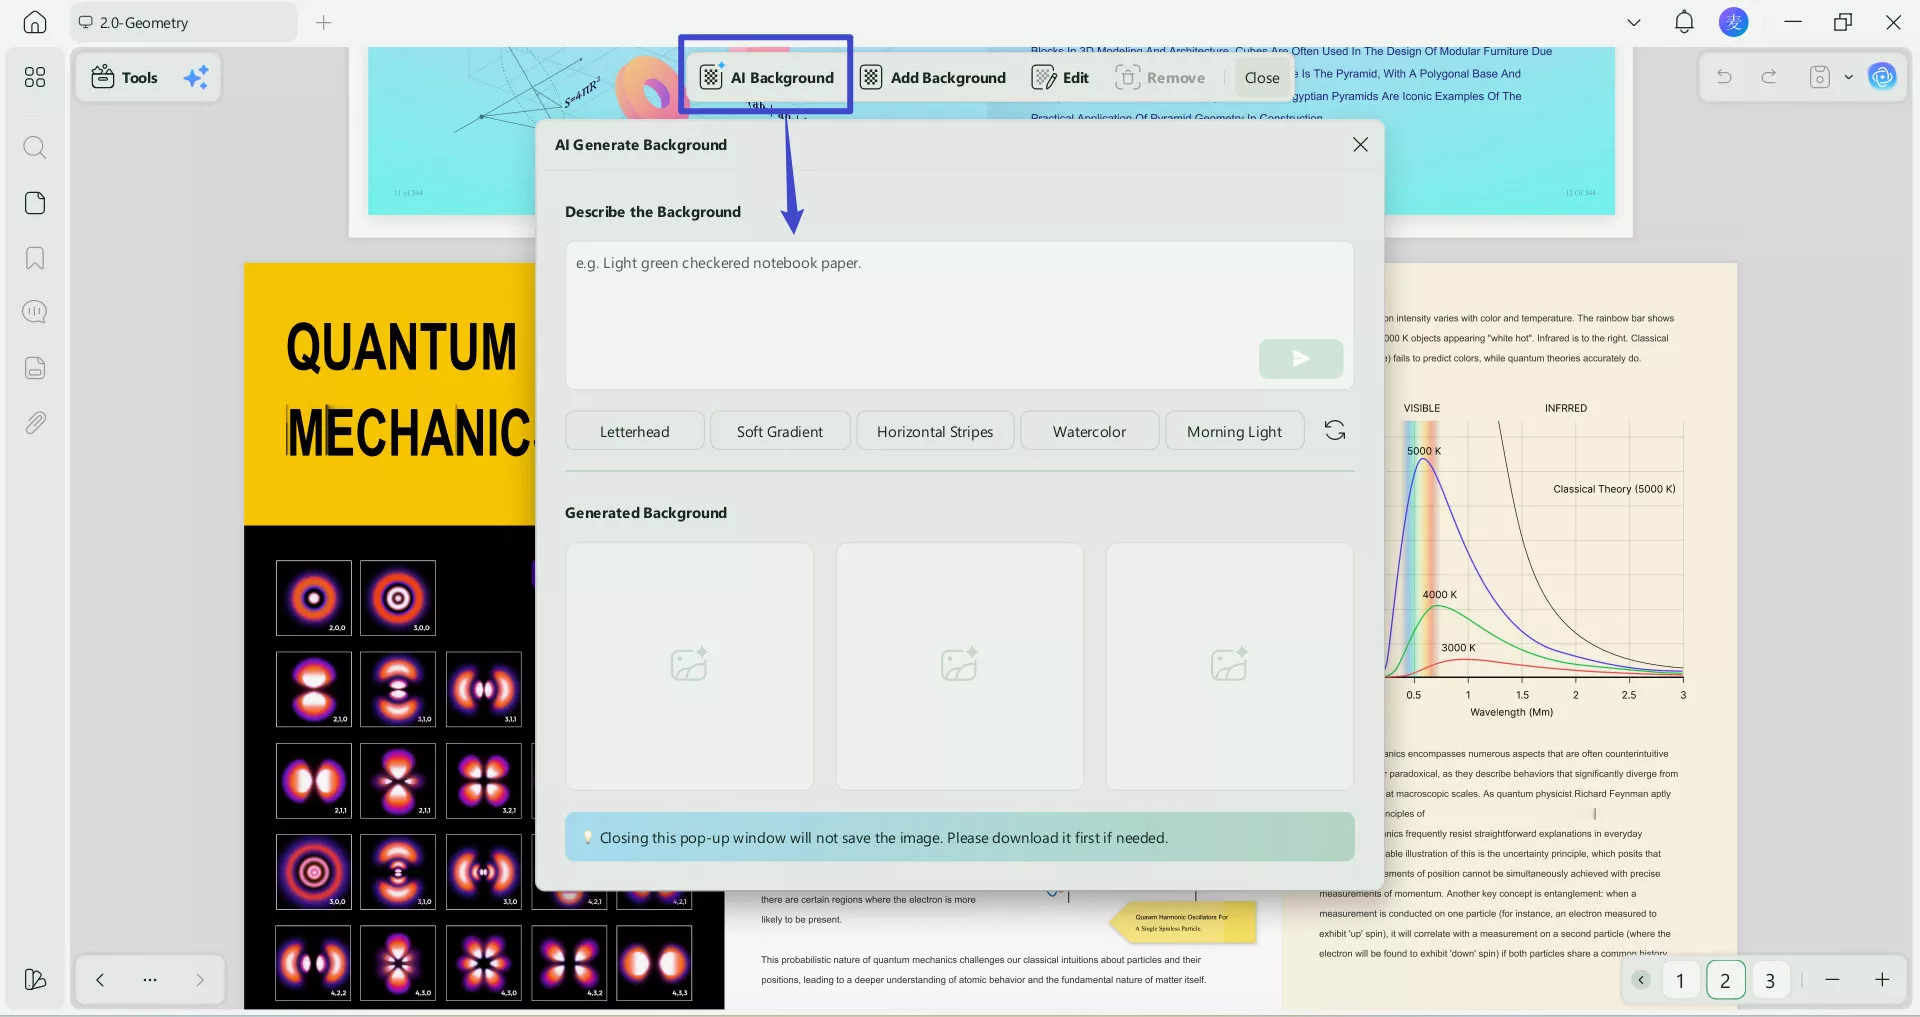Viewport: 1920px width, 1017px height.
Task: Click the Generated Background heading
Action: coord(646,513)
